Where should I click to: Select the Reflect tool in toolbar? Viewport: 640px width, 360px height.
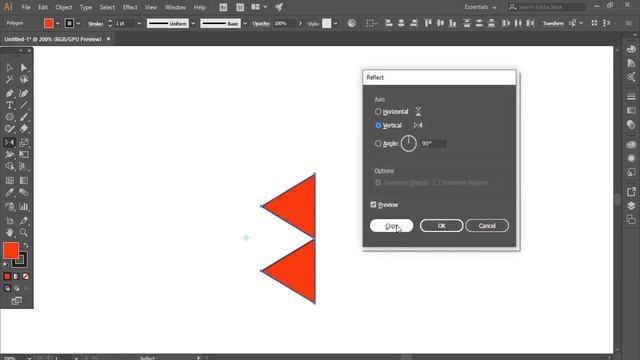pyautogui.click(x=9, y=142)
